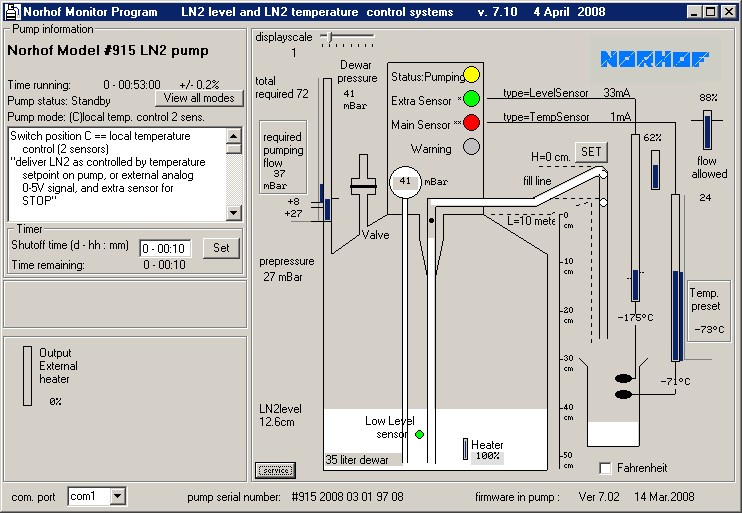Click the Temp. preset -73°C box
The height and width of the screenshot is (513, 742).
coord(708,310)
